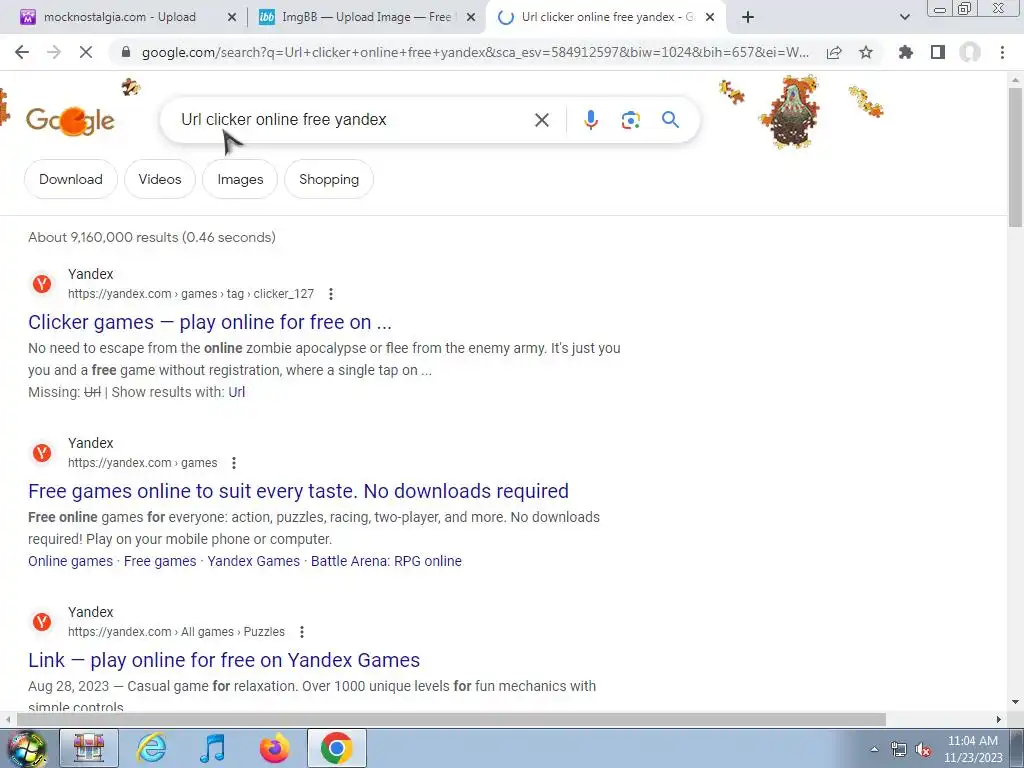Filter results by Download
The image size is (1024, 768).
71,179
